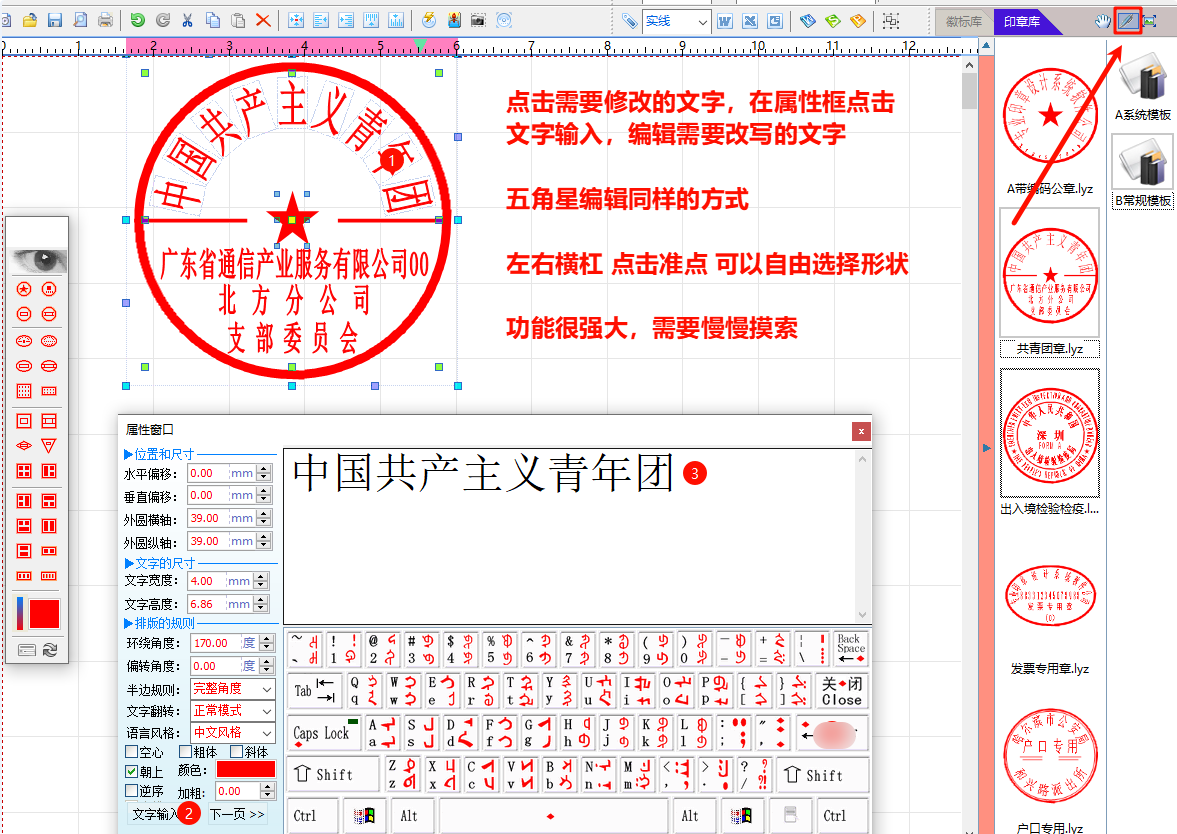The width and height of the screenshot is (1177, 834).
Task: Open the 文字翻转 正常模式 dropdown
Action: pyautogui.click(x=233, y=710)
